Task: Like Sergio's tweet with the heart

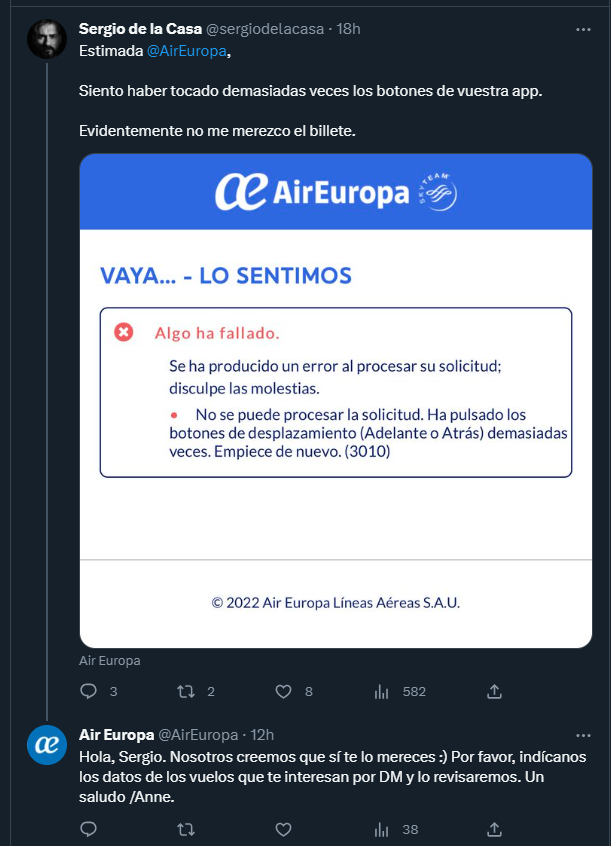Action: pyautogui.click(x=283, y=691)
